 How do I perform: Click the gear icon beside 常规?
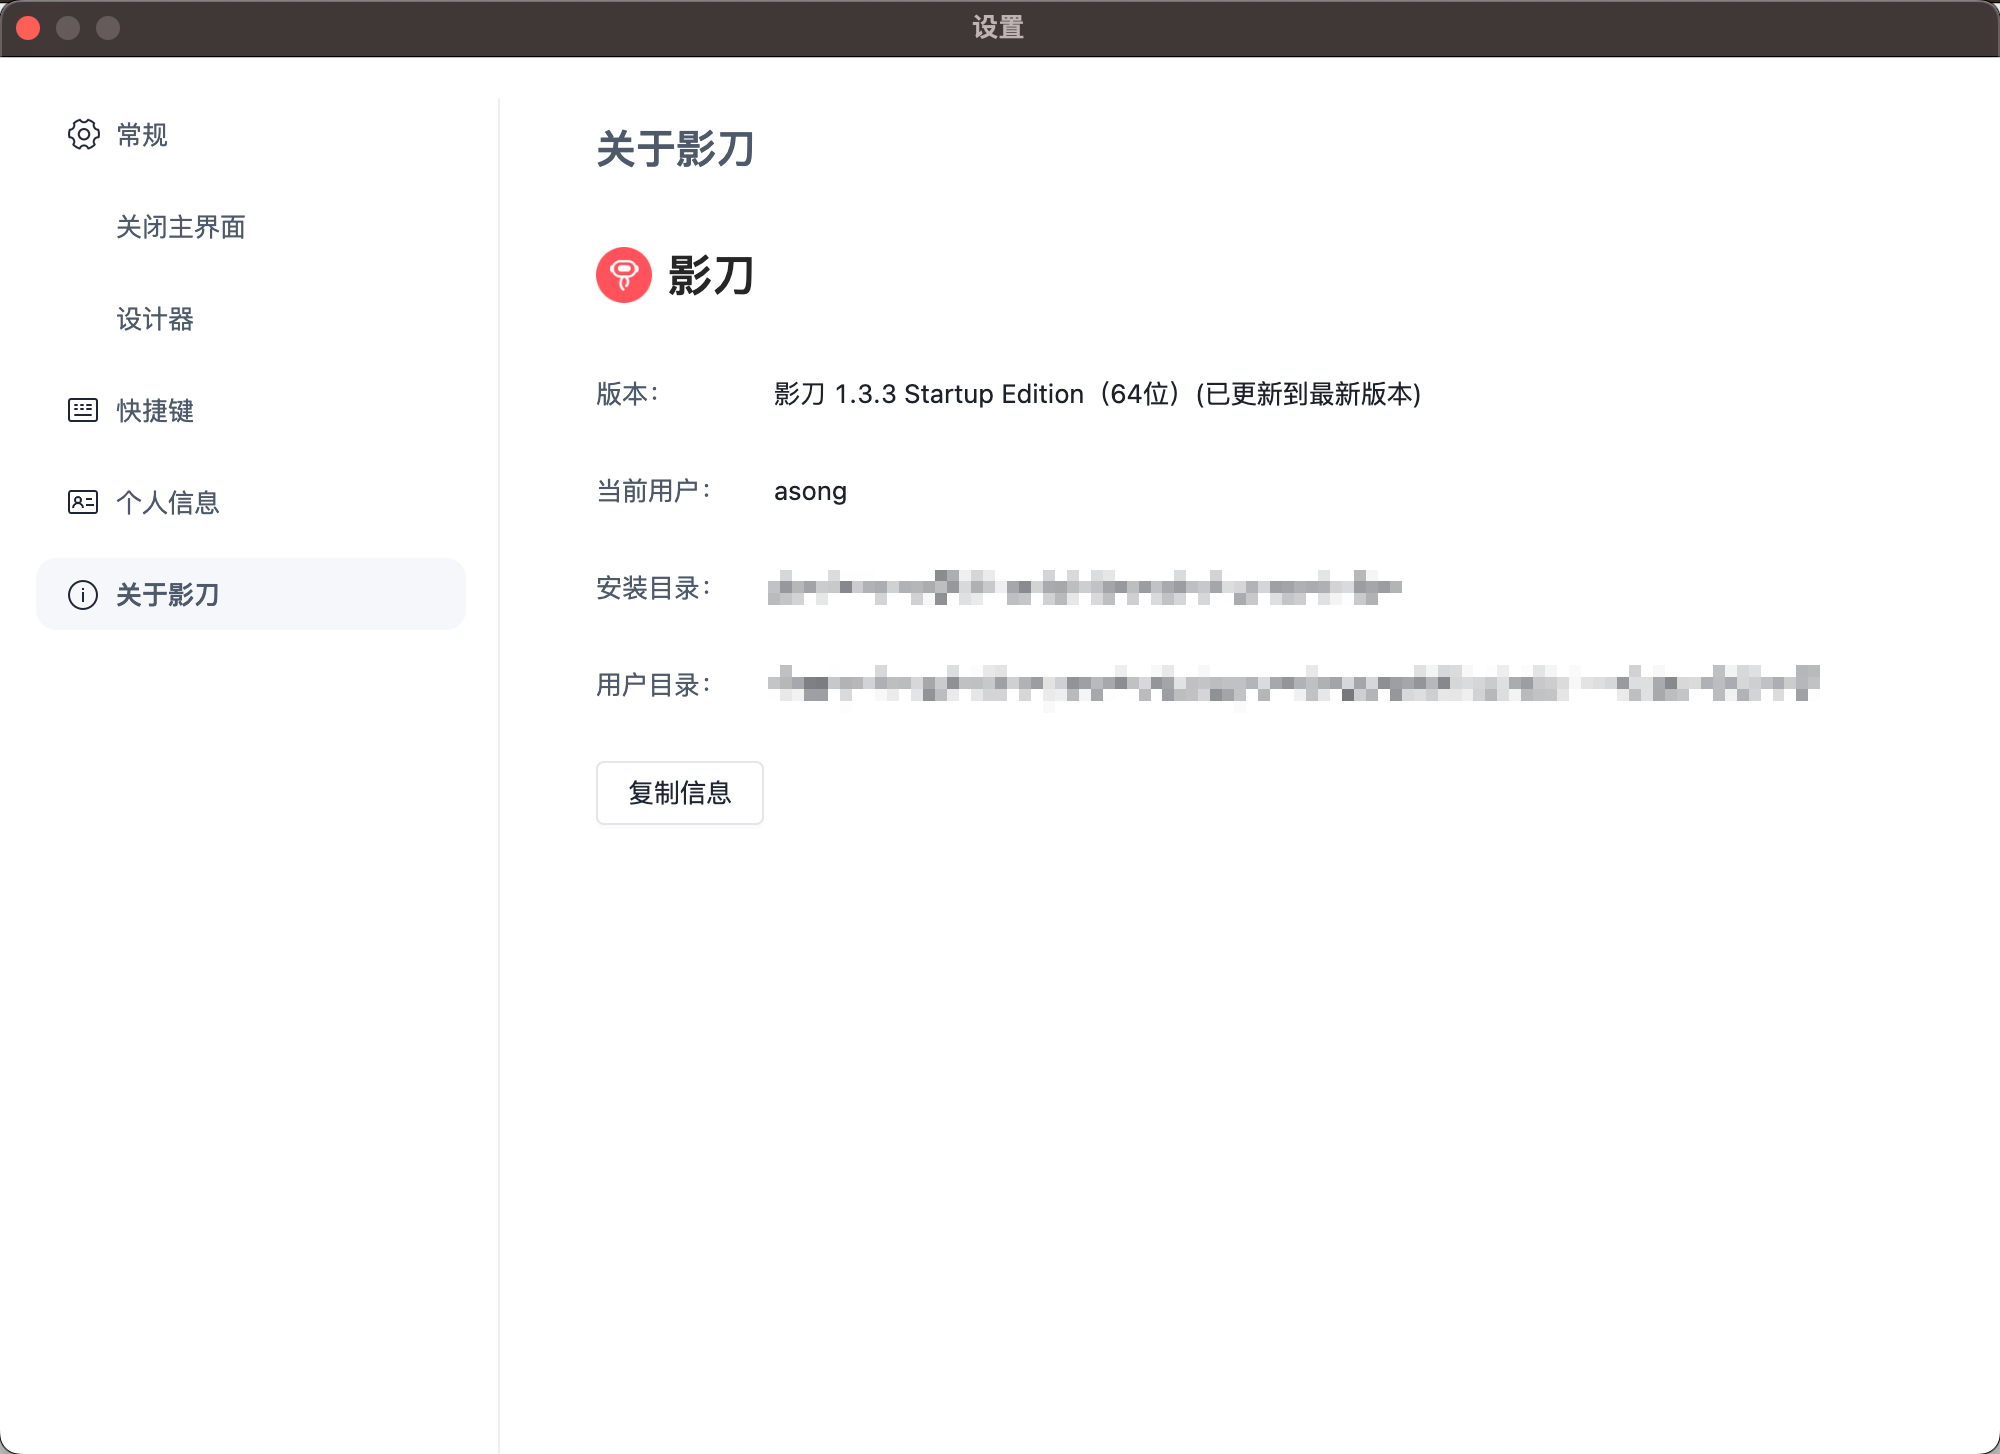[x=83, y=134]
